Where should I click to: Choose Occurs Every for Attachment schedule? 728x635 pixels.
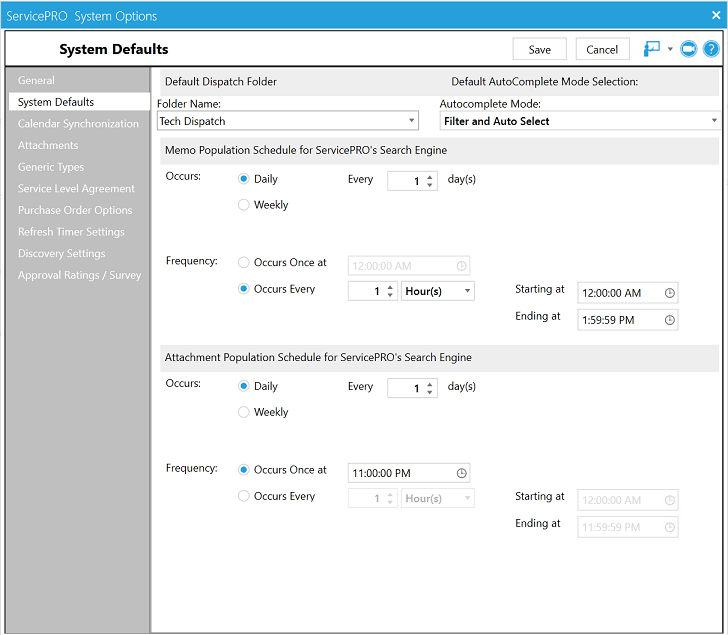pos(243,496)
